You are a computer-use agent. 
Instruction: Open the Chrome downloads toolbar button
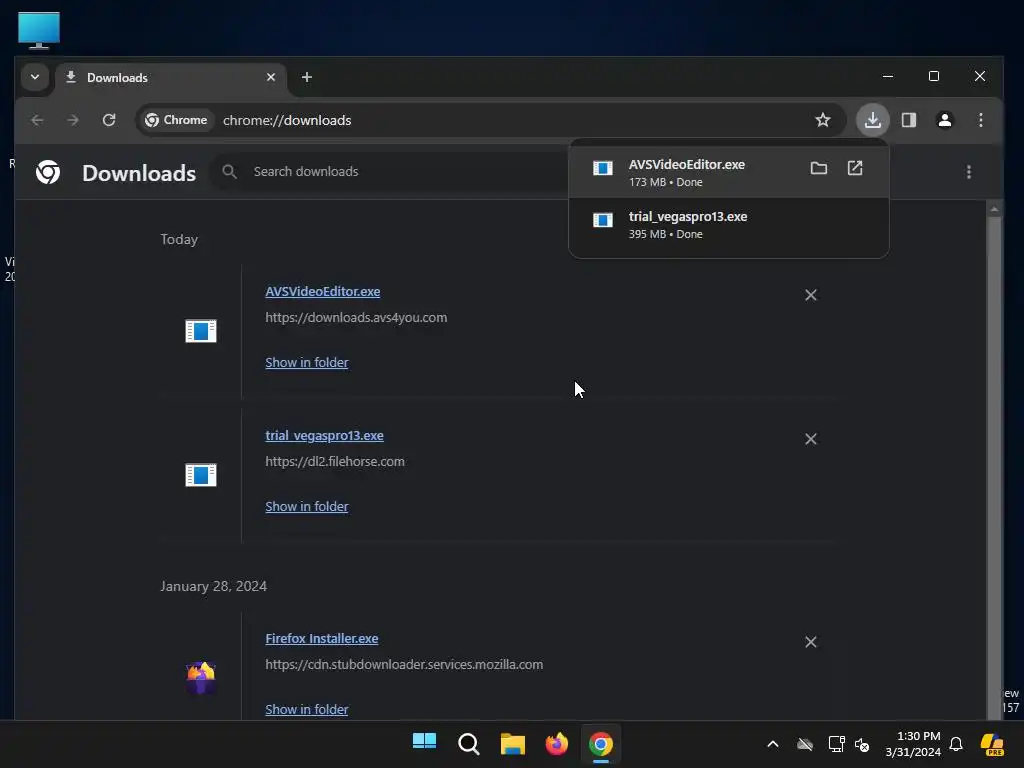872,120
